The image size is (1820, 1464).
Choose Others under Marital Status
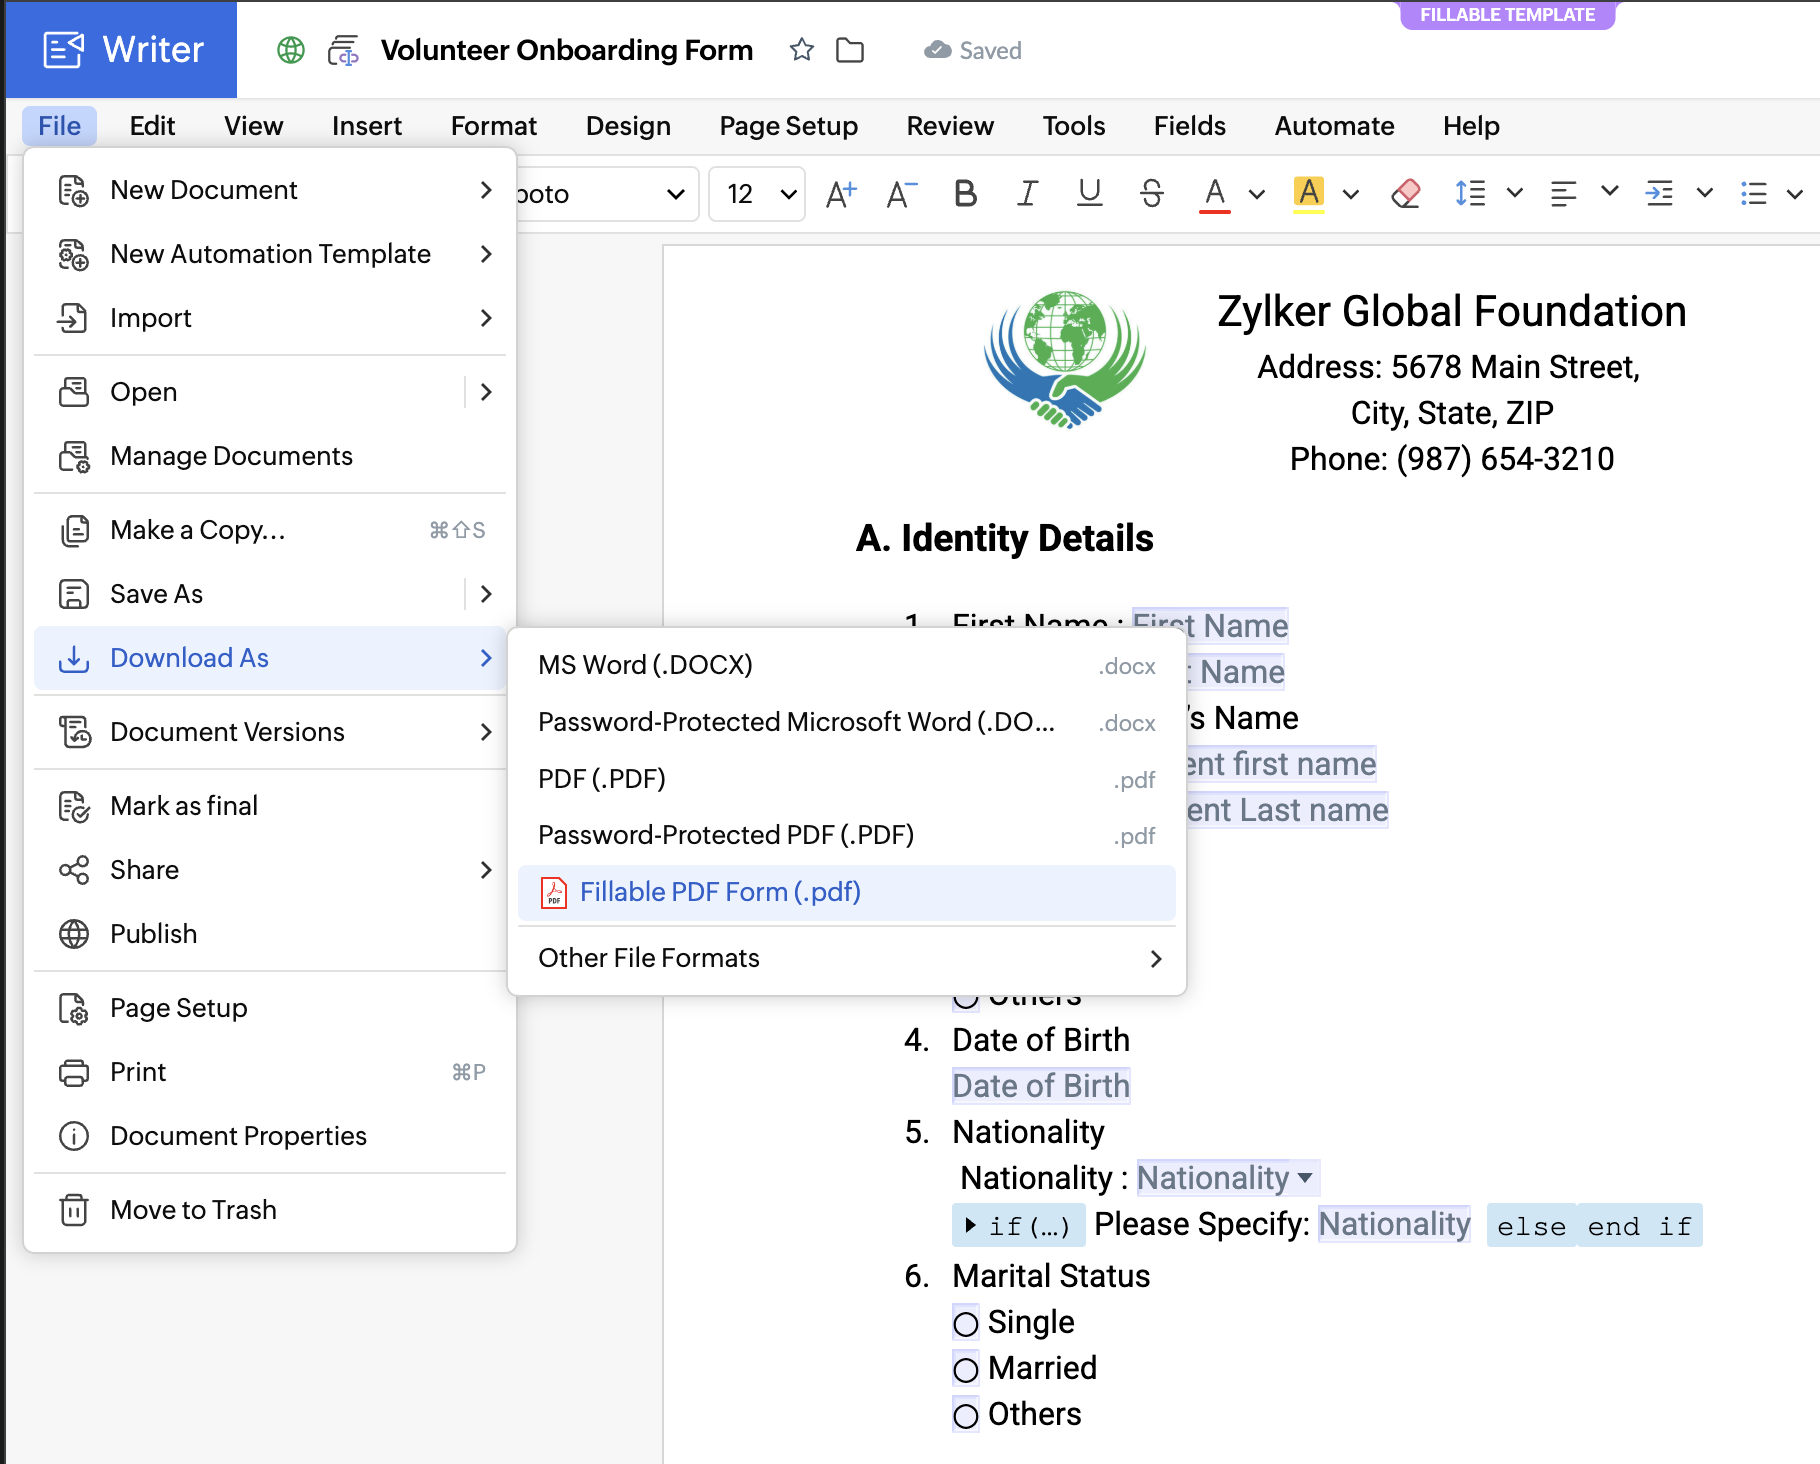point(966,1416)
